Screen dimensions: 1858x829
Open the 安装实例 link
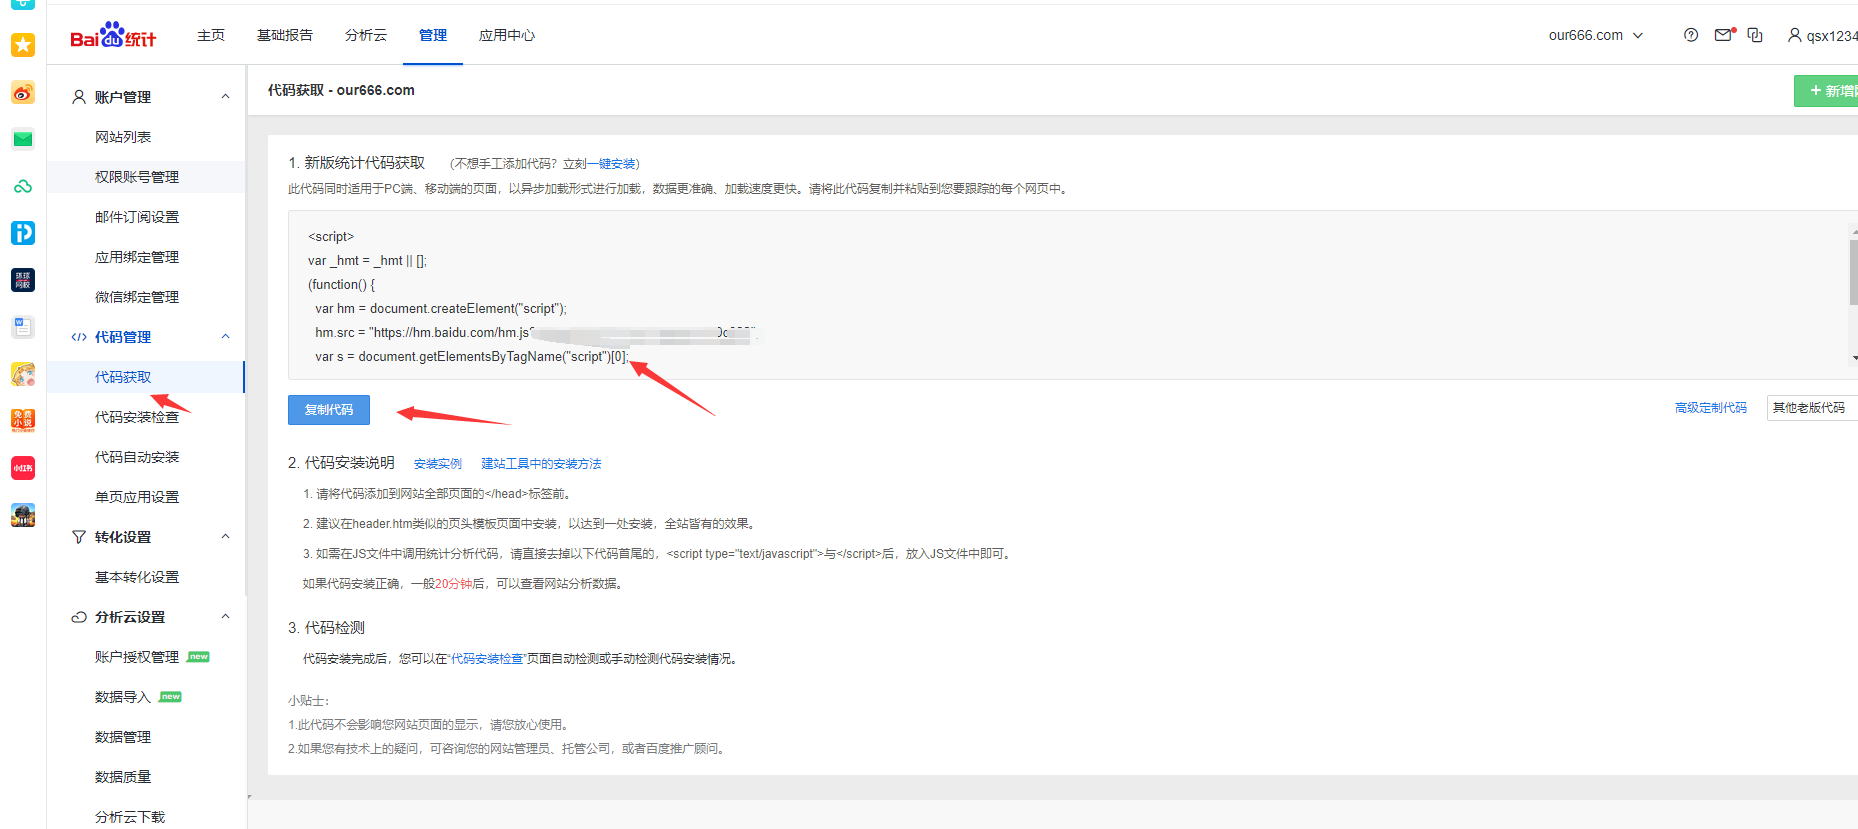(x=438, y=464)
